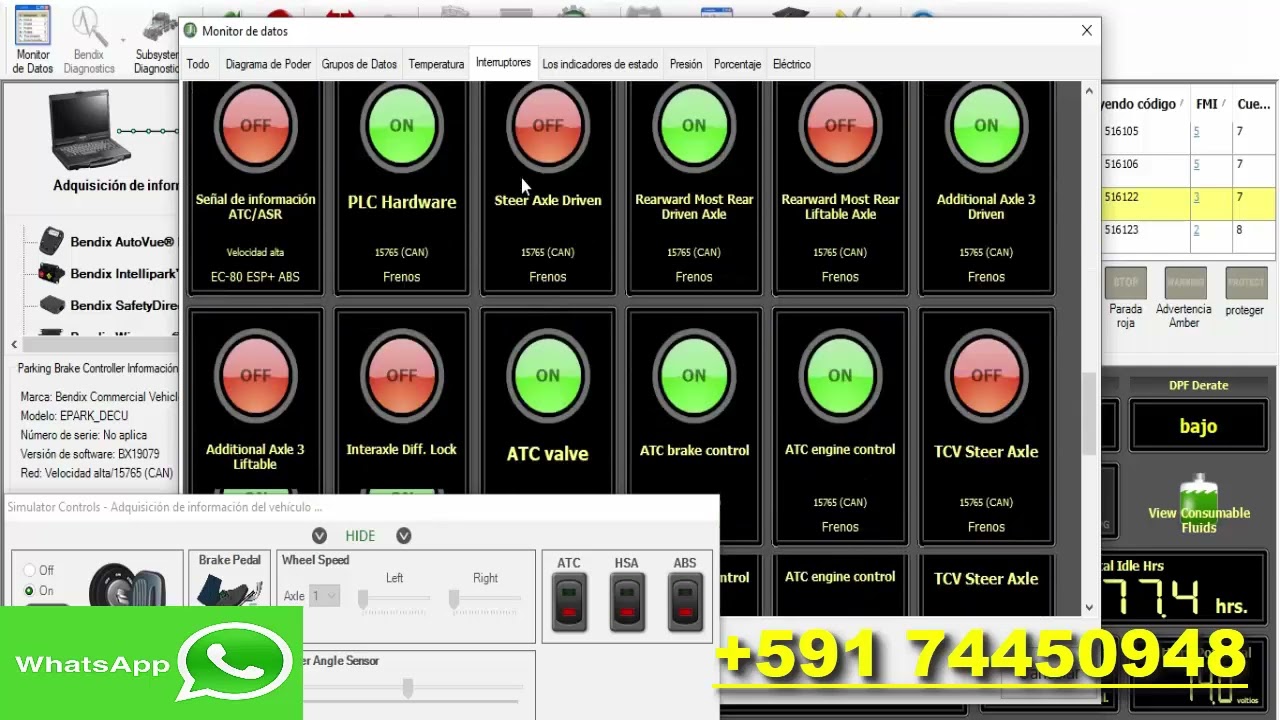Screen dimensions: 1280x720
Task: Click the Rearward Most Rear Driven Axle lamp
Action: pyautogui.click(x=694, y=125)
